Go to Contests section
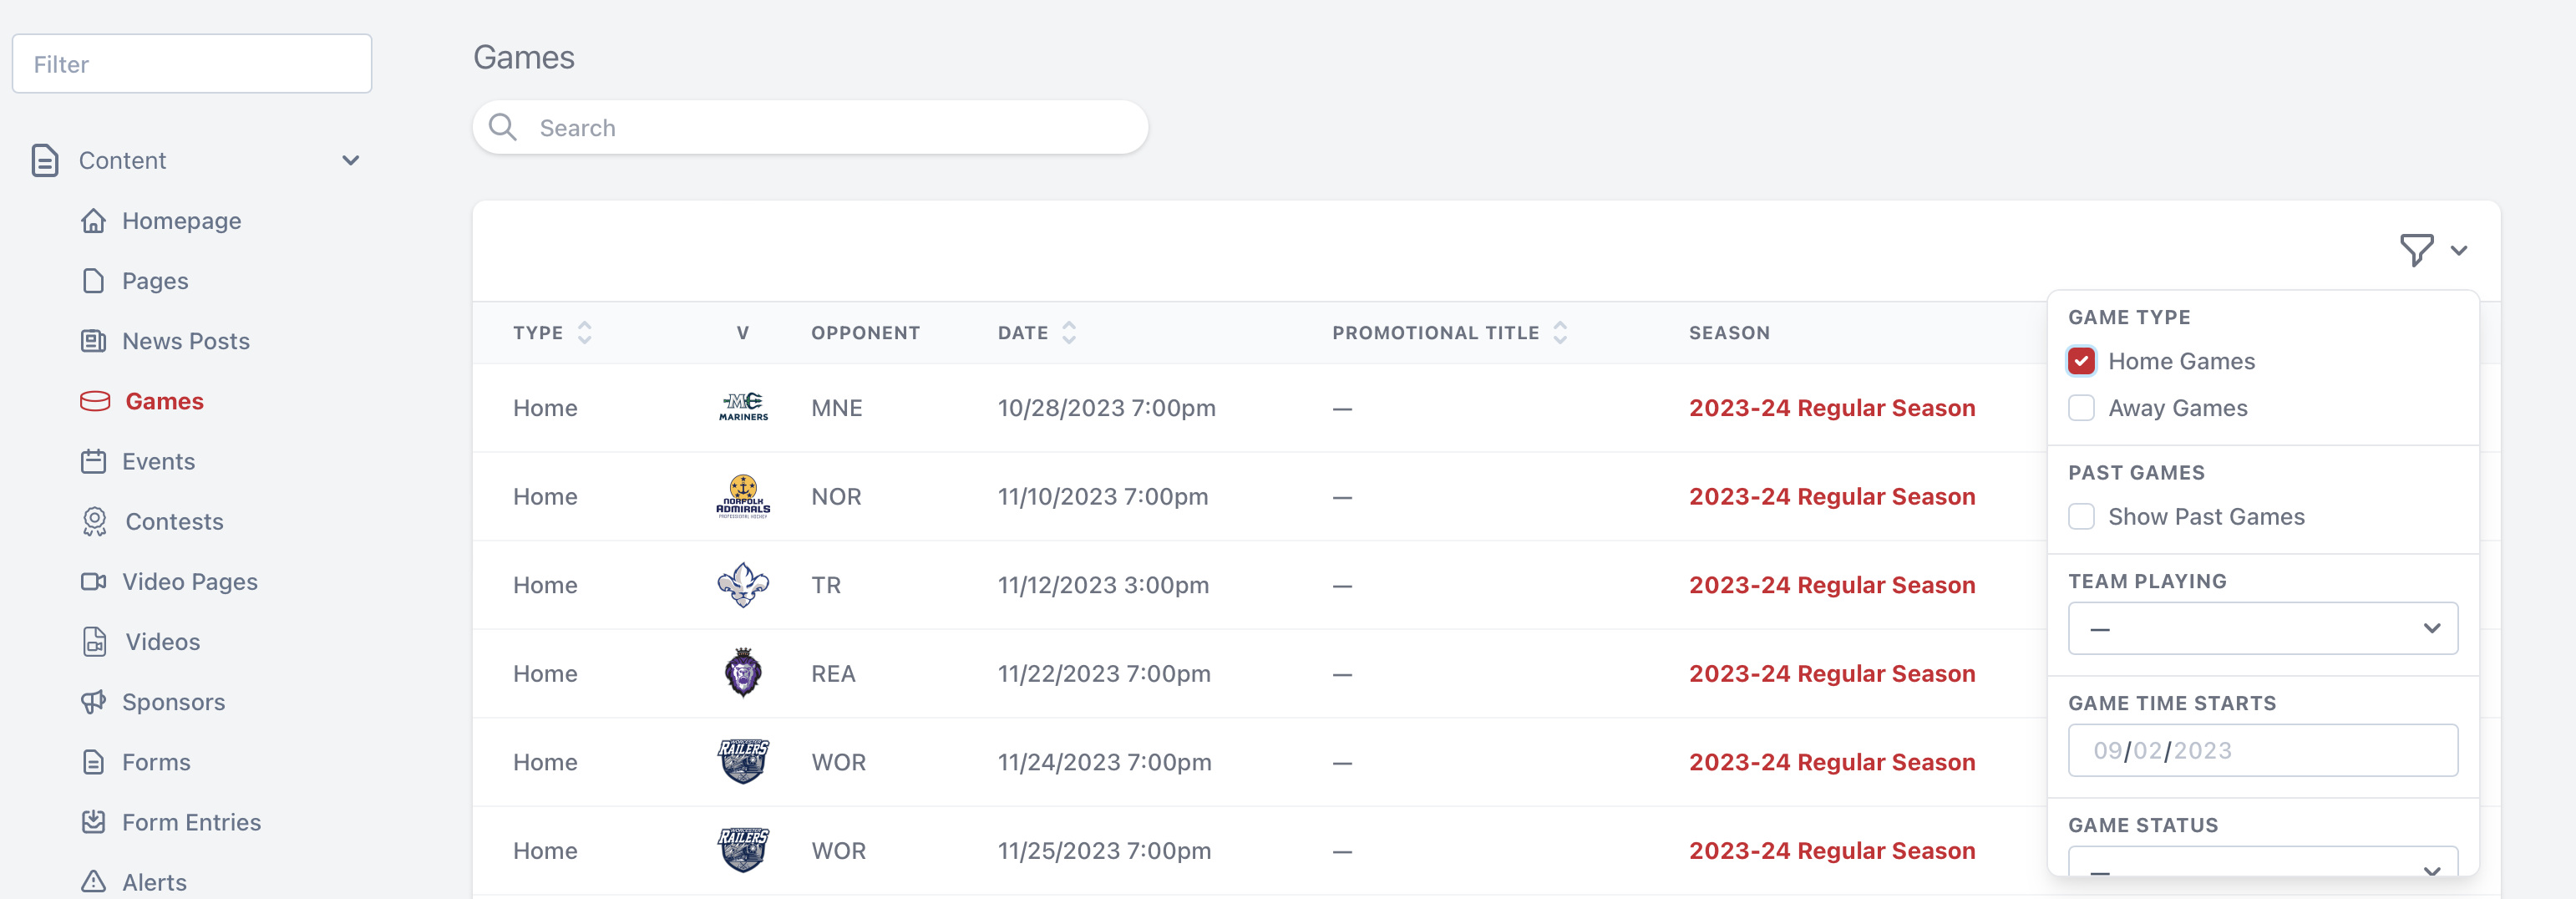Viewport: 2576px width, 899px height. 174,522
